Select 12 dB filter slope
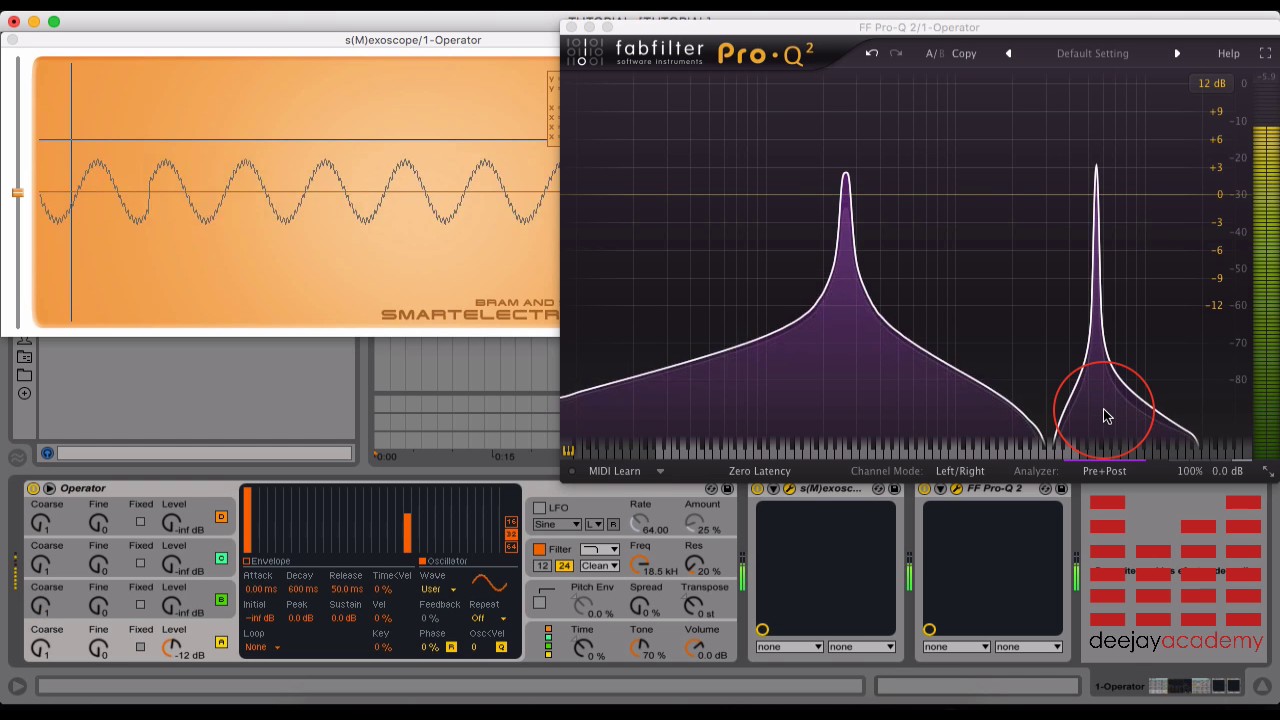The image size is (1280, 720). tap(542, 566)
